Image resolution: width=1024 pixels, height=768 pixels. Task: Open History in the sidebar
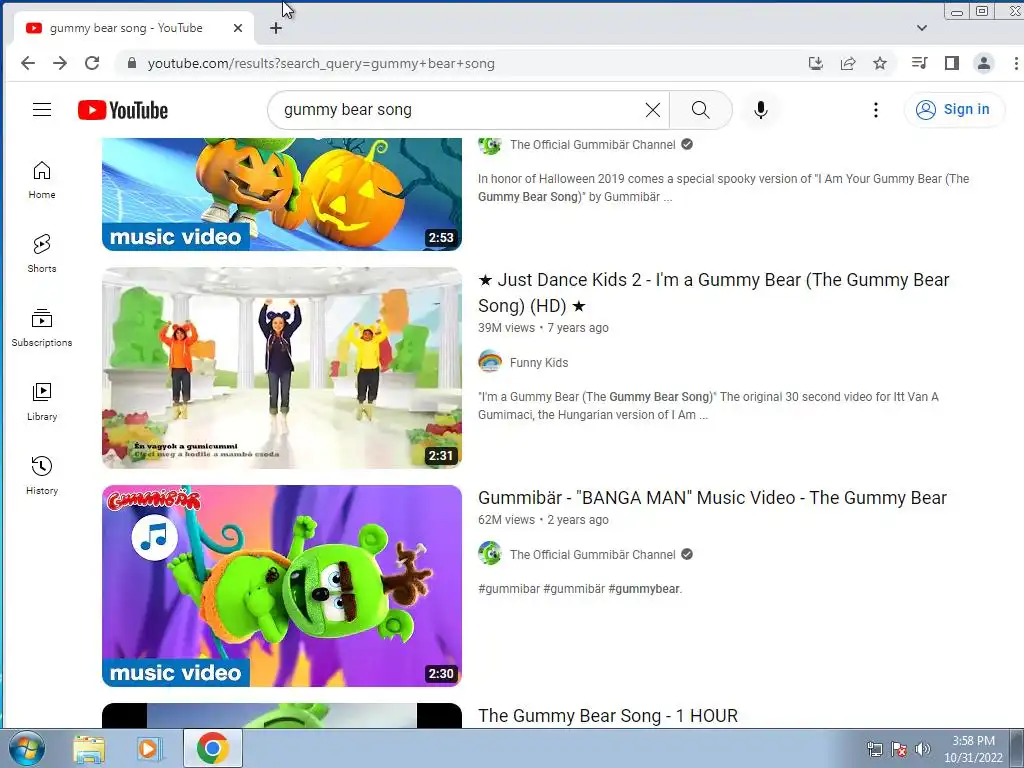[42, 475]
